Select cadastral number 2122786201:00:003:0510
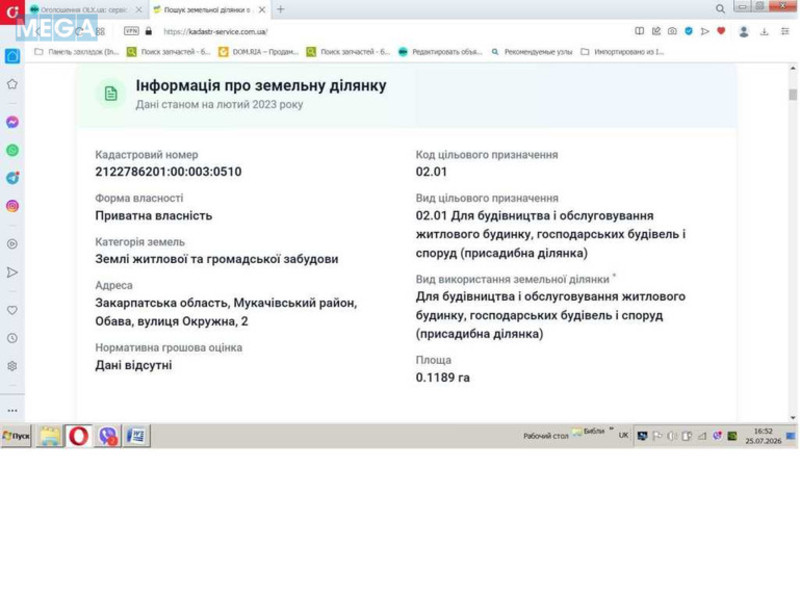 (x=168, y=172)
